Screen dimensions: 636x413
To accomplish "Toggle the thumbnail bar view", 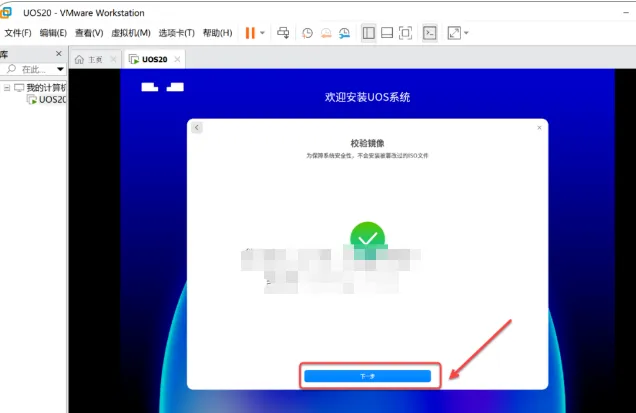I will point(387,33).
